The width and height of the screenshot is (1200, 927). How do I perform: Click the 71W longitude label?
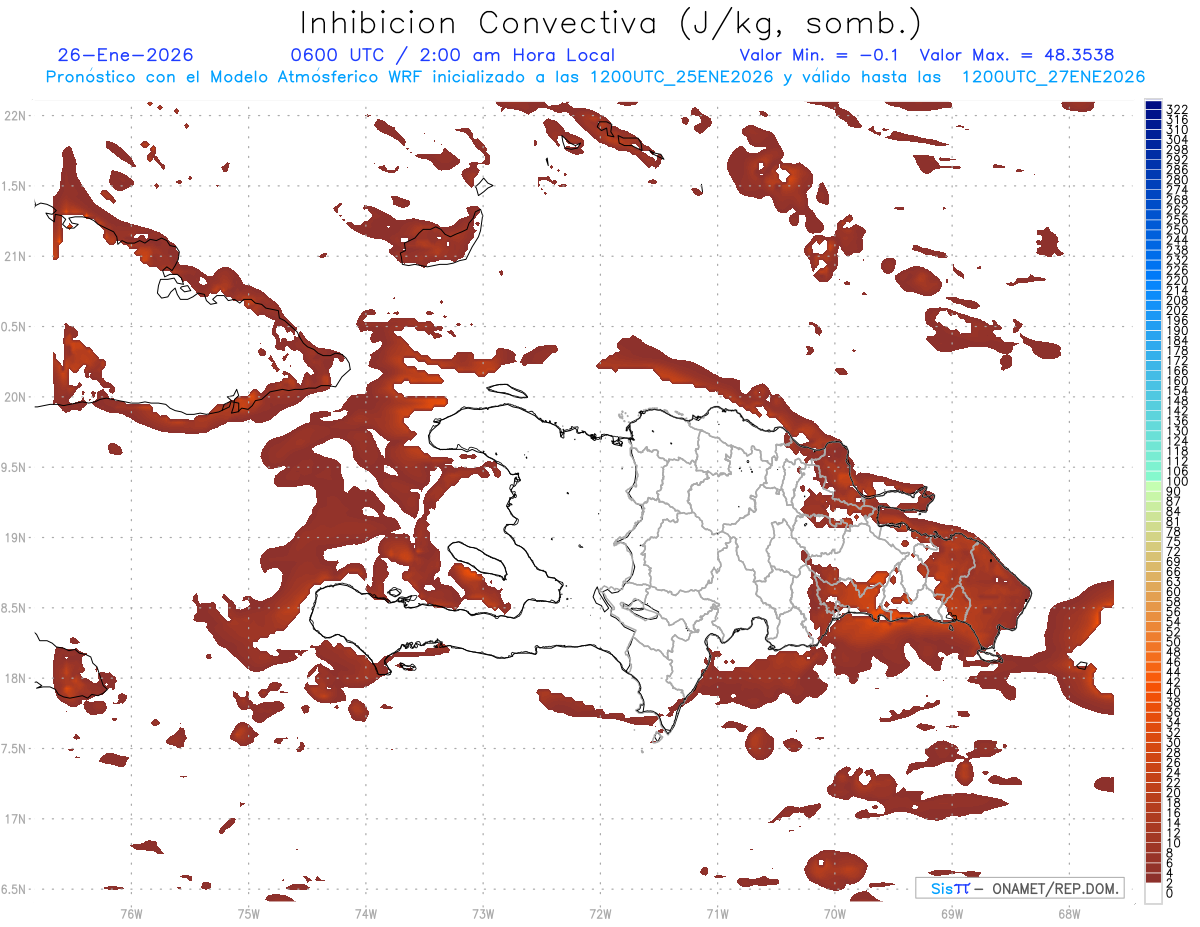pos(717,913)
